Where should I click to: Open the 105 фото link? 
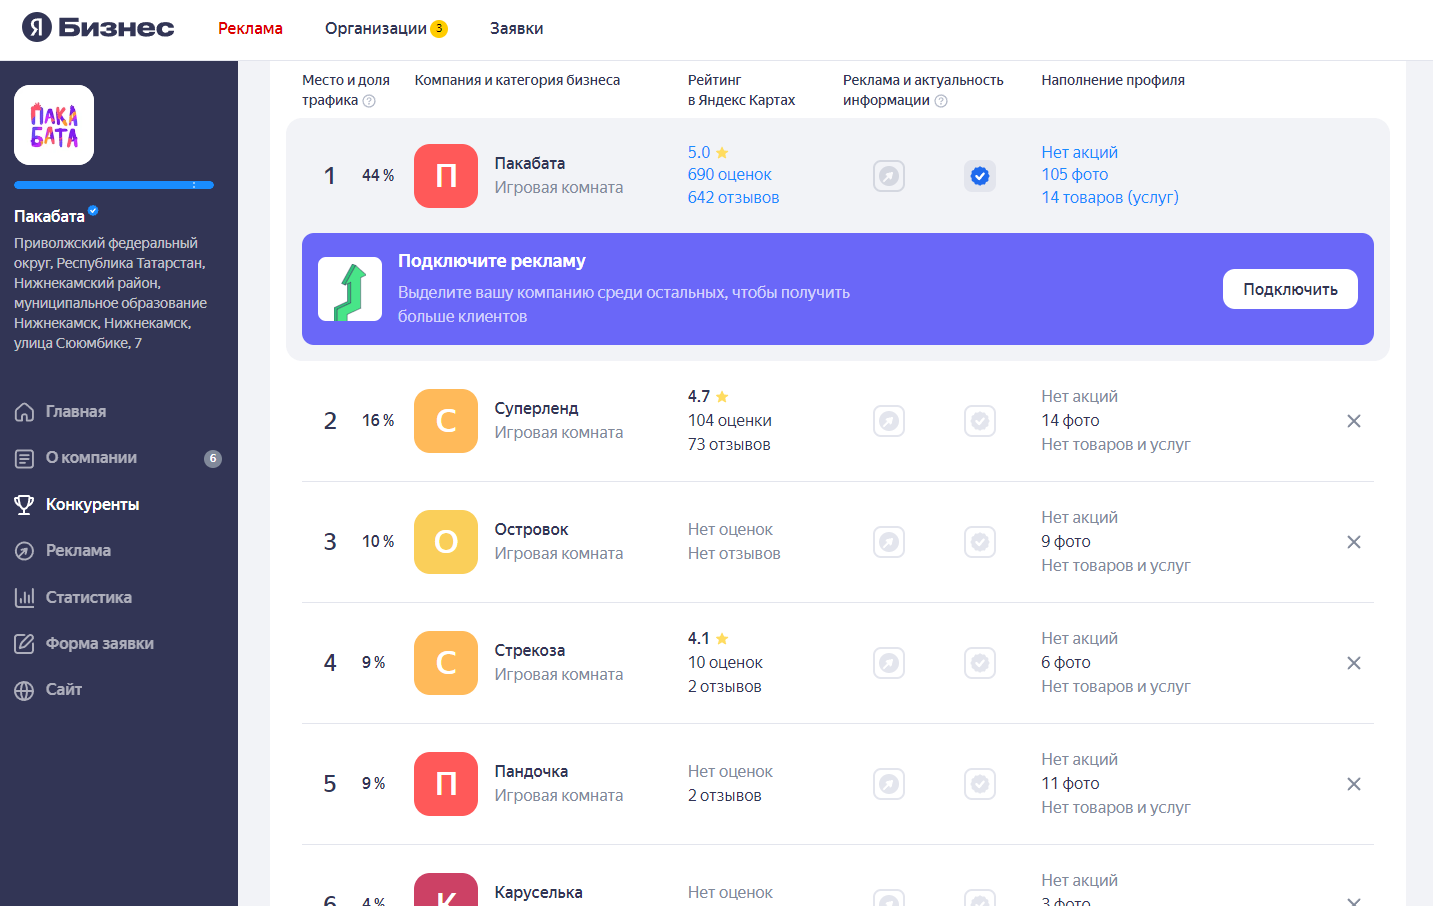tap(1074, 174)
